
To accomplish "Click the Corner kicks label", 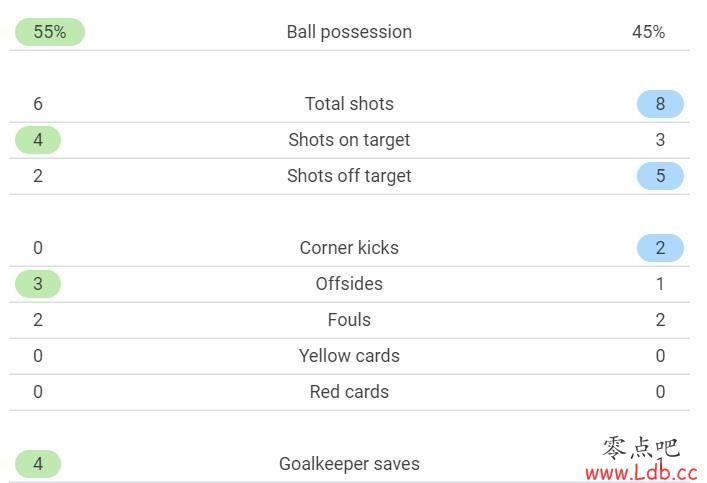I will (349, 248).
